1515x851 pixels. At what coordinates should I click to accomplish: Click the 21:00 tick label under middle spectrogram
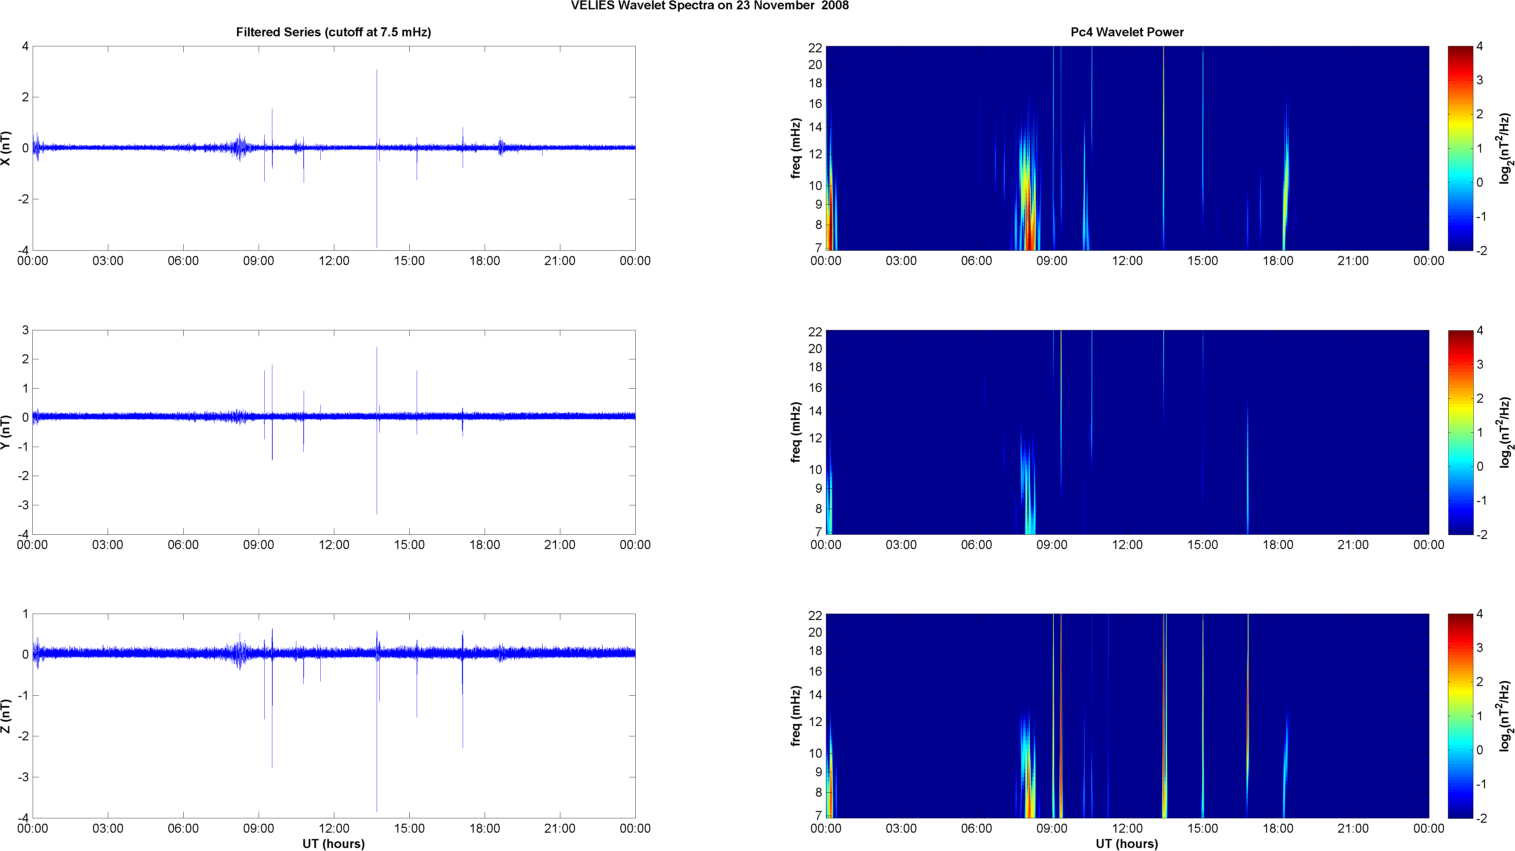(1353, 545)
